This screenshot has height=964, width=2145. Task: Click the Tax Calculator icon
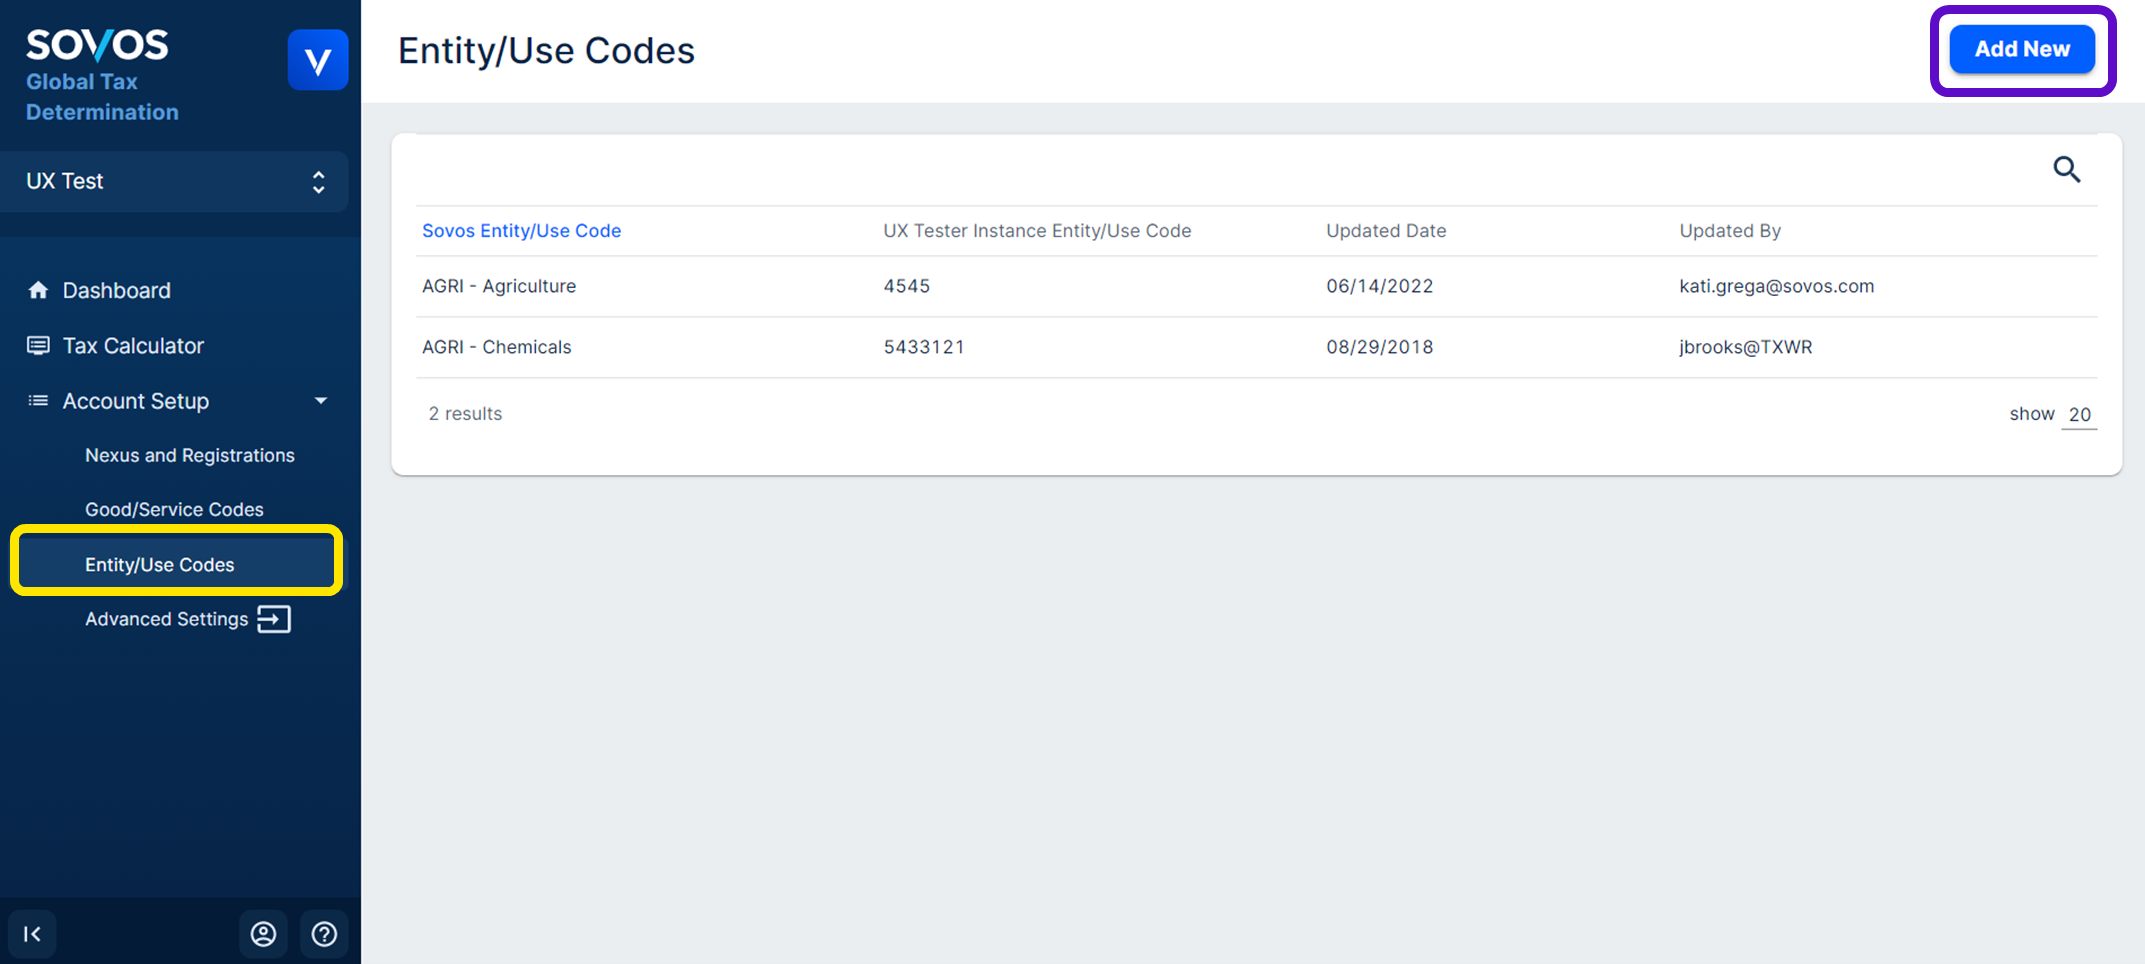click(38, 346)
